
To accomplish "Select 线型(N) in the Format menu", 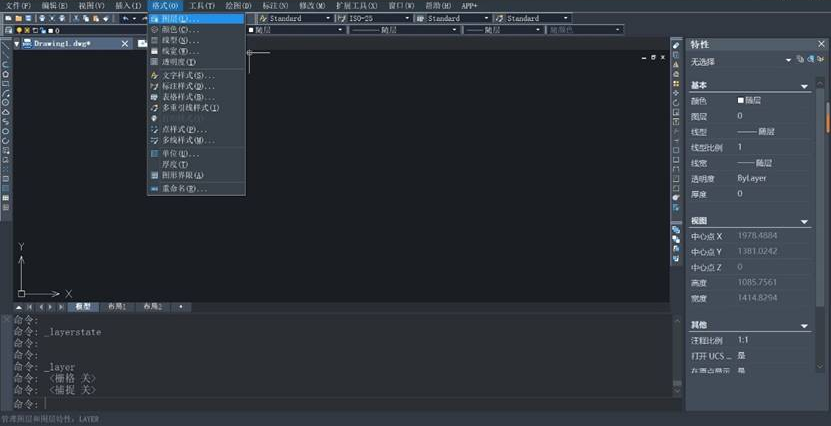I will pos(196,40).
